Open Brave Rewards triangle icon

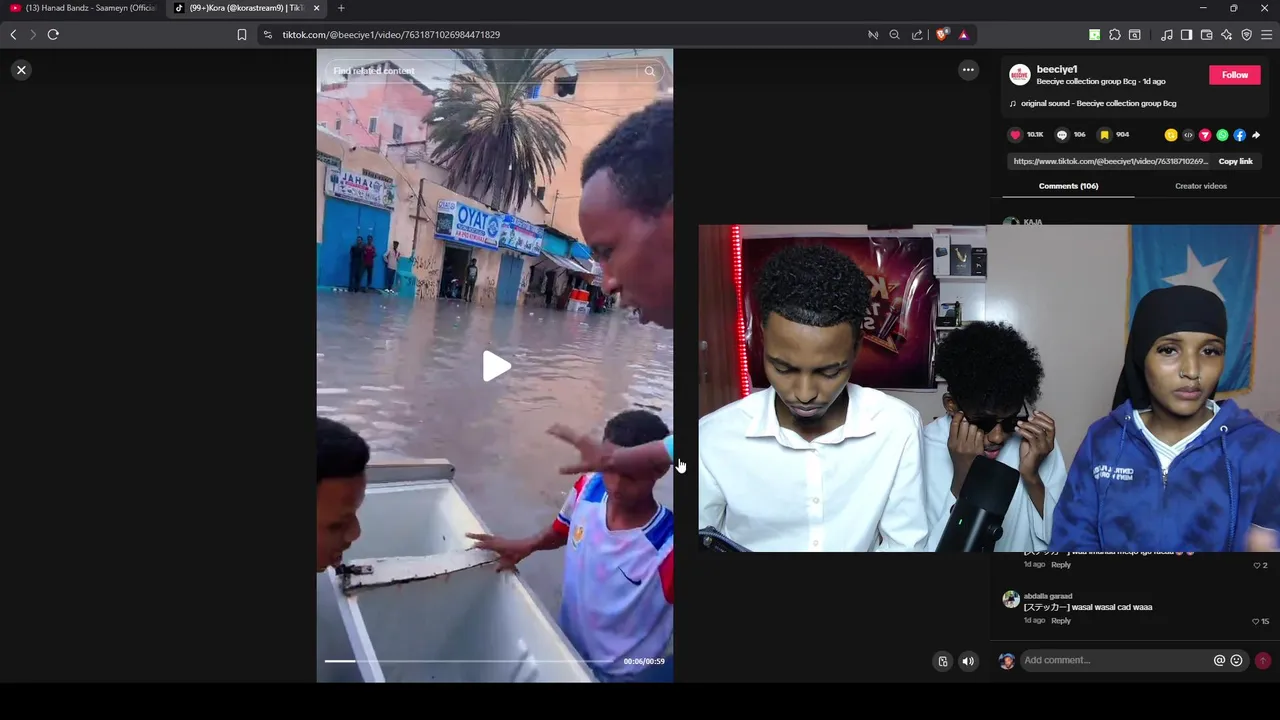pyautogui.click(x=963, y=35)
